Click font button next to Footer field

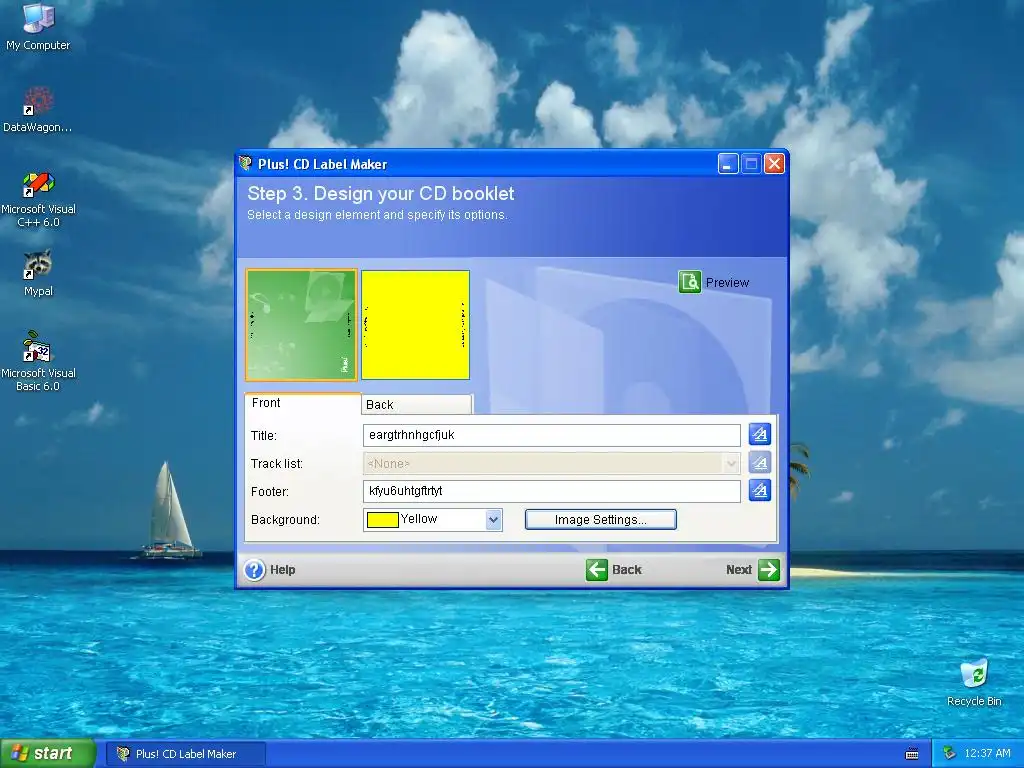click(x=760, y=490)
